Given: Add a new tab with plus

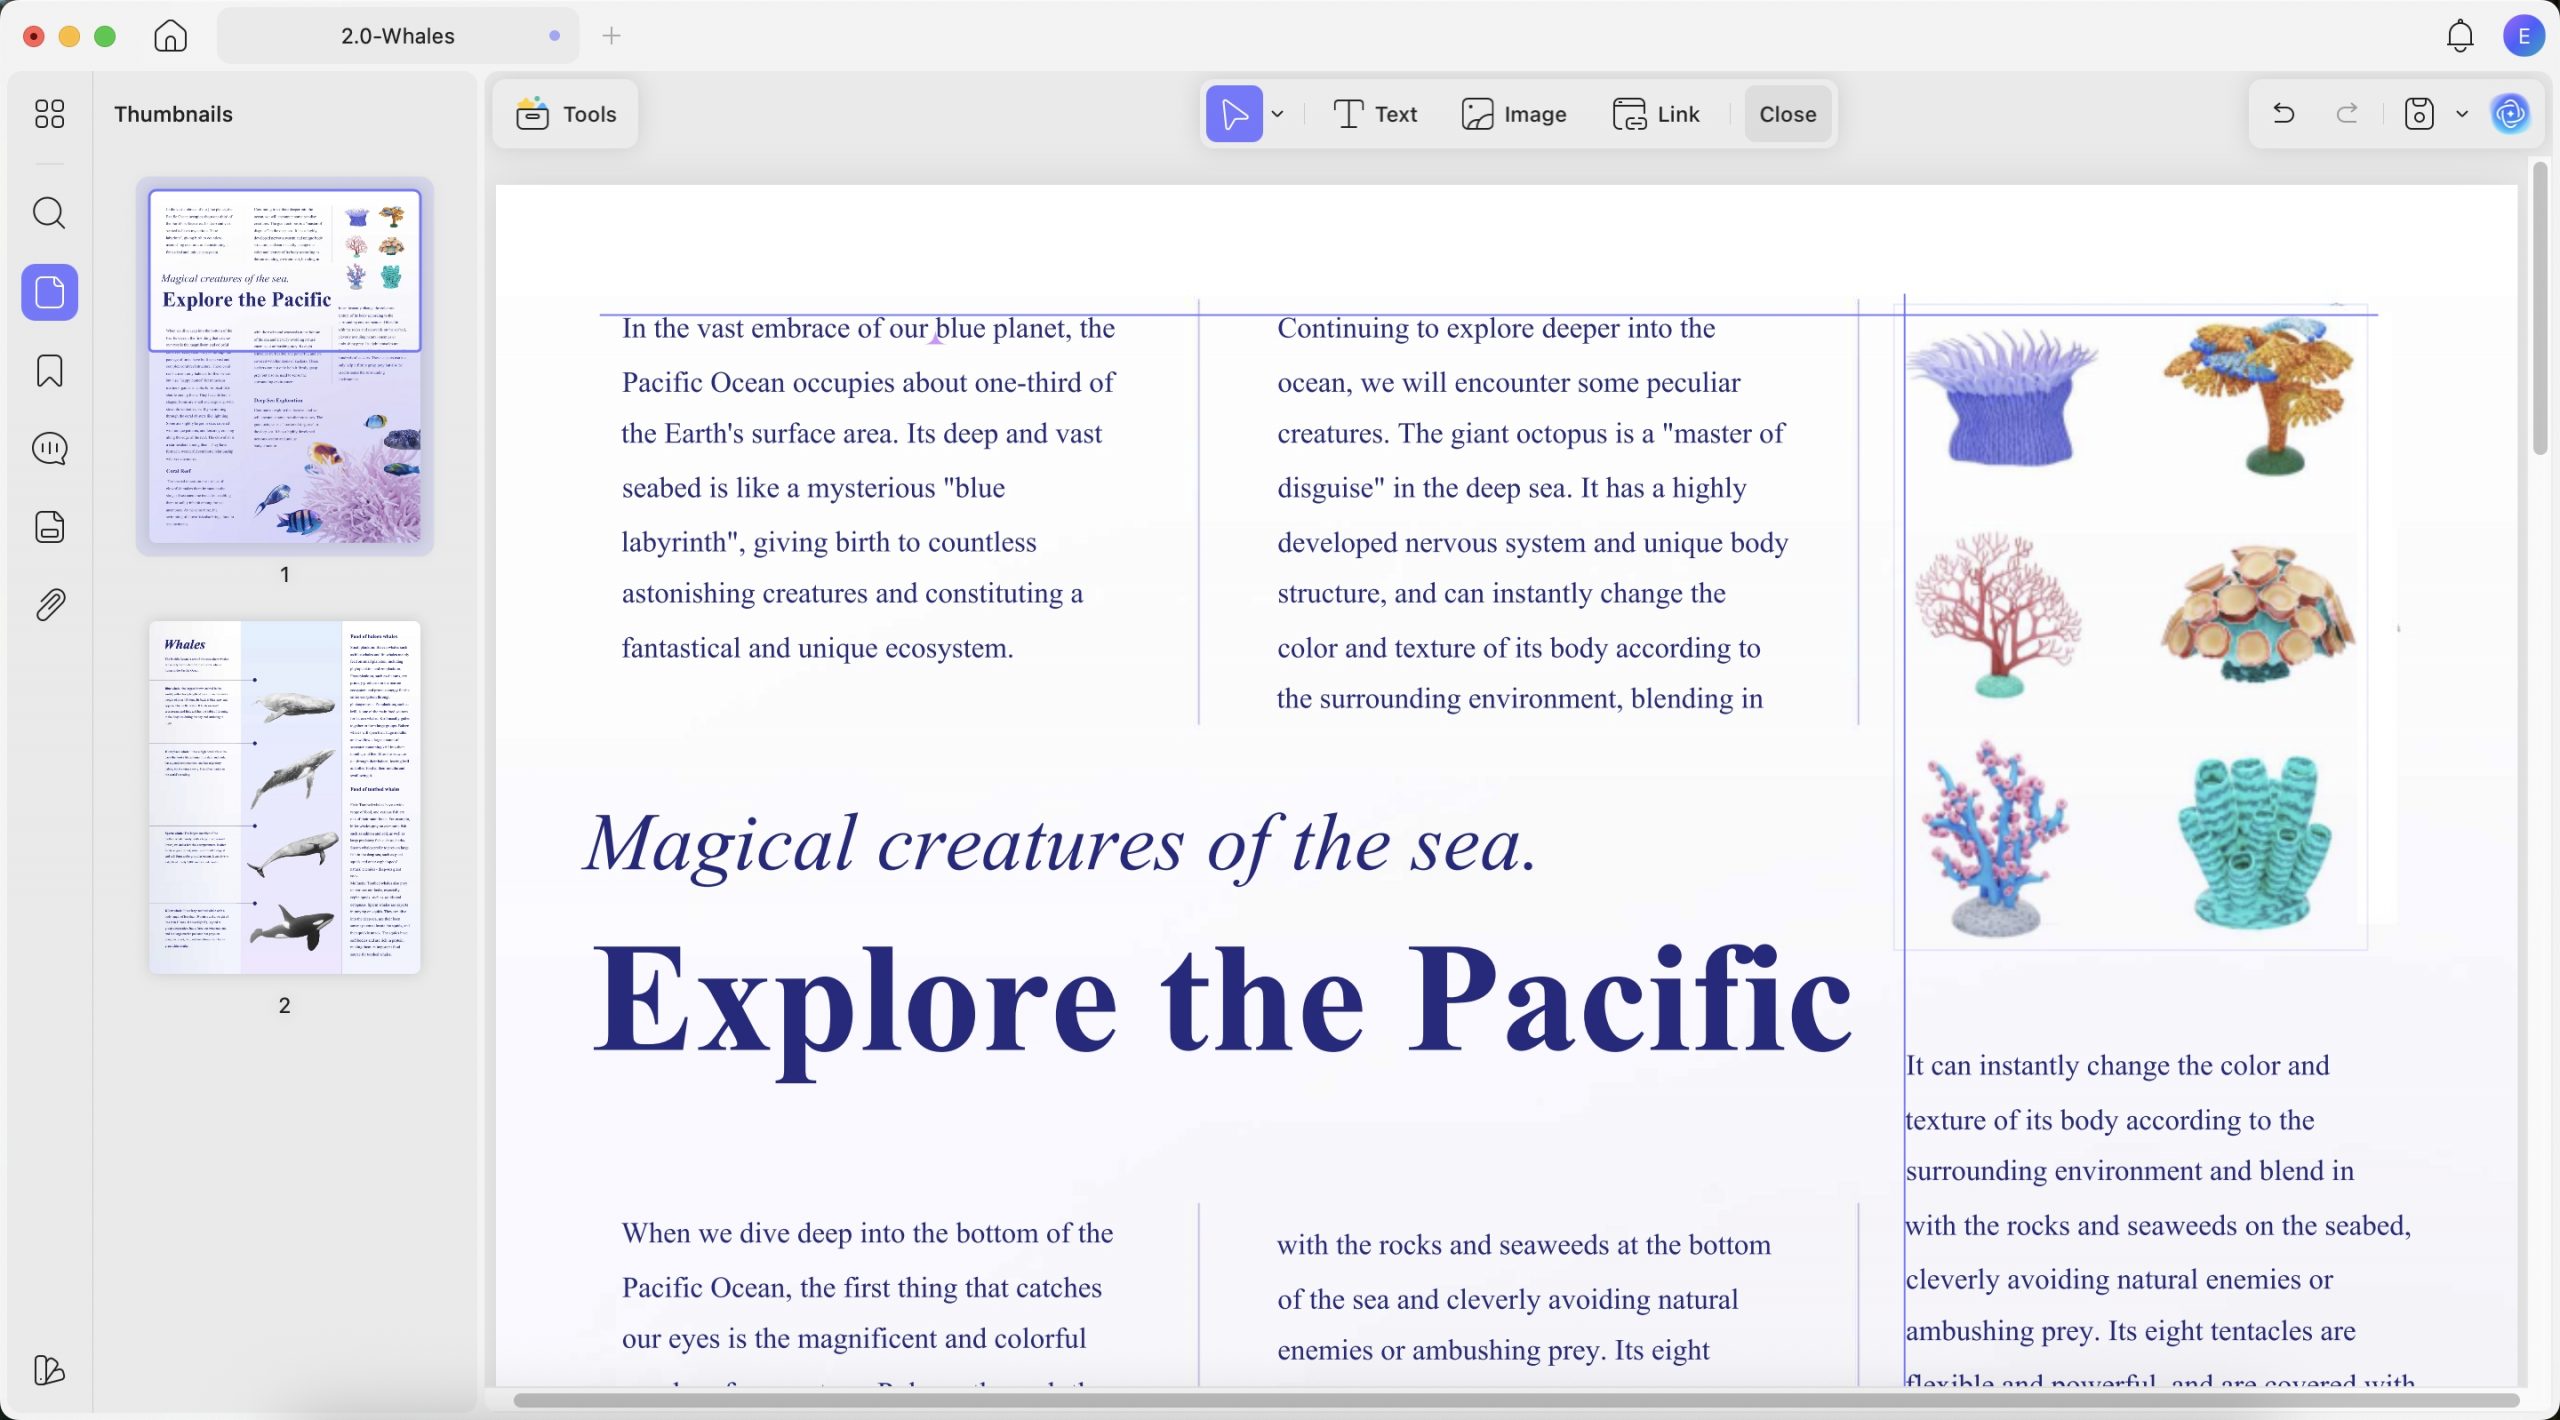Looking at the screenshot, I should [x=612, y=36].
